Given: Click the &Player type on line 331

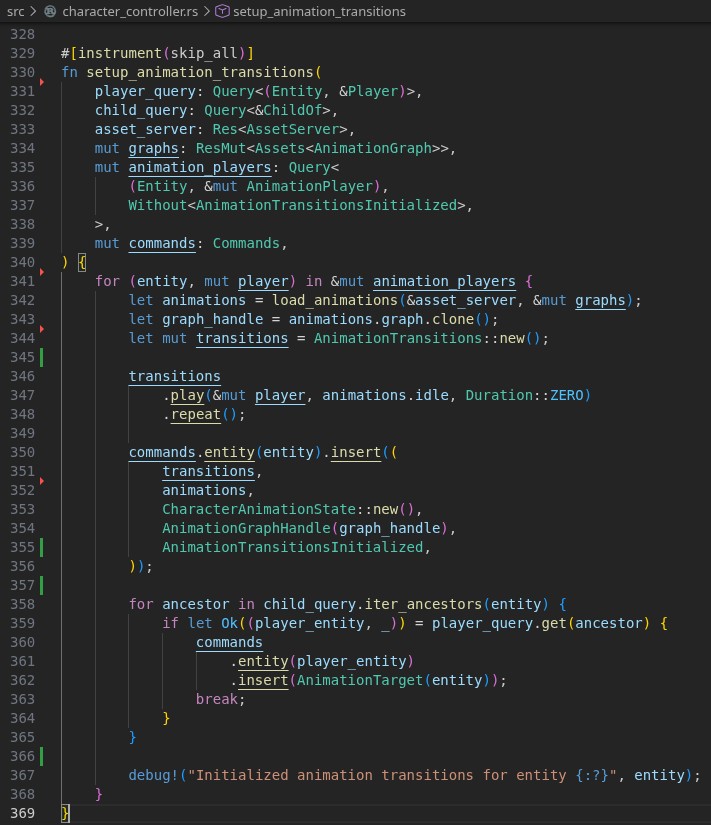Looking at the screenshot, I should pyautogui.click(x=368, y=91).
